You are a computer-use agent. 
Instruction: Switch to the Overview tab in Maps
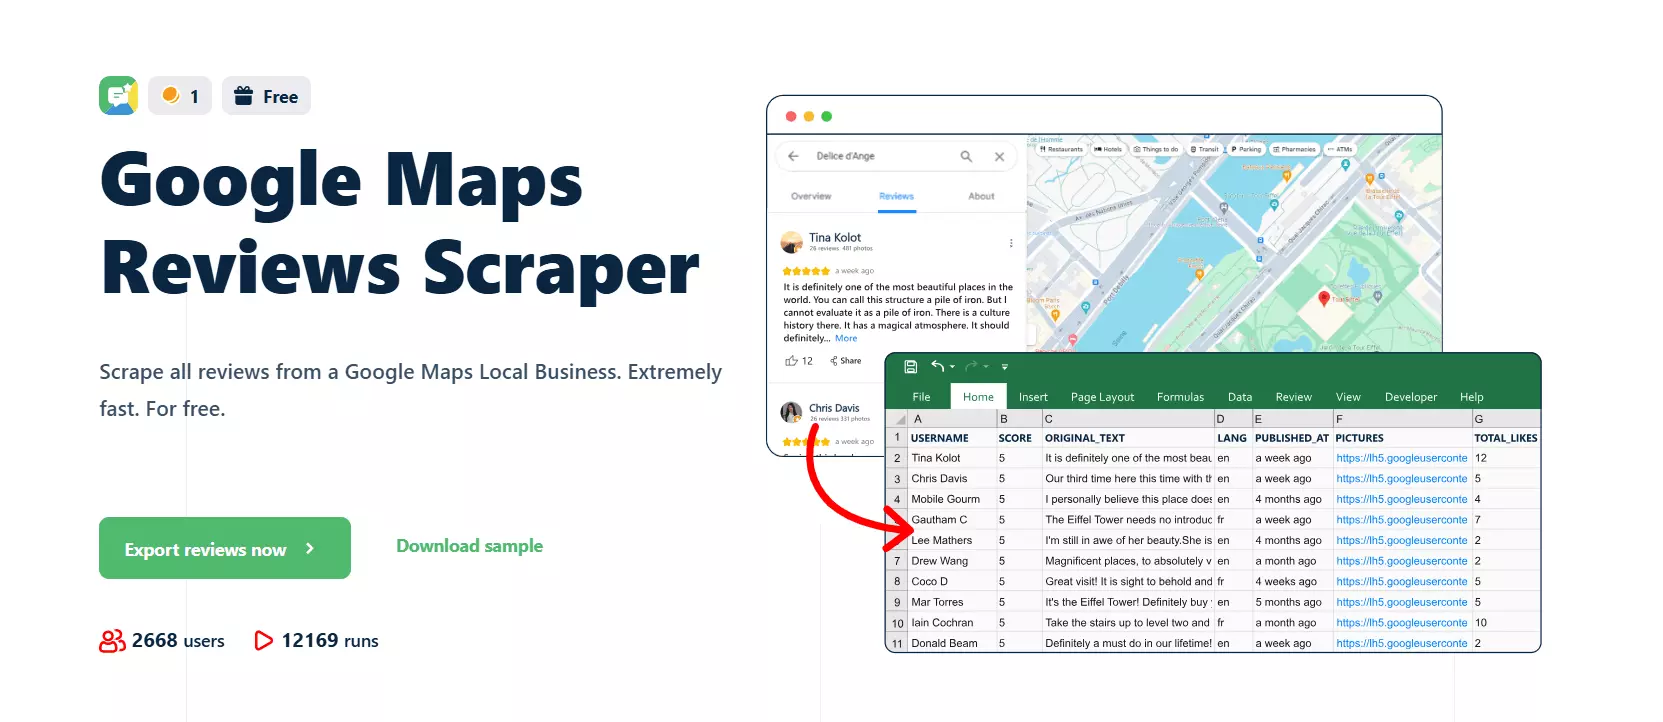point(811,196)
